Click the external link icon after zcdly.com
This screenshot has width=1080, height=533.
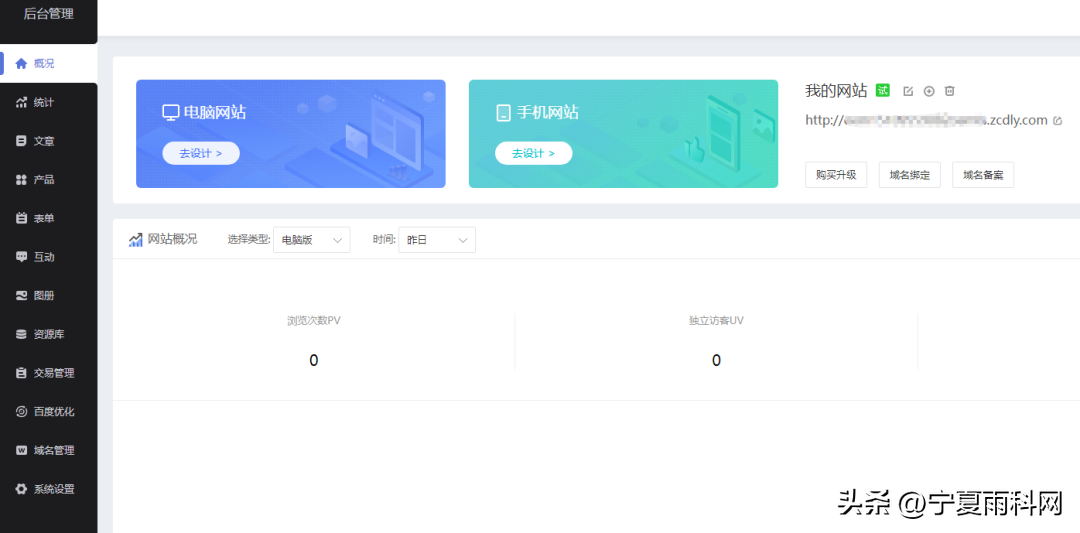click(1057, 121)
